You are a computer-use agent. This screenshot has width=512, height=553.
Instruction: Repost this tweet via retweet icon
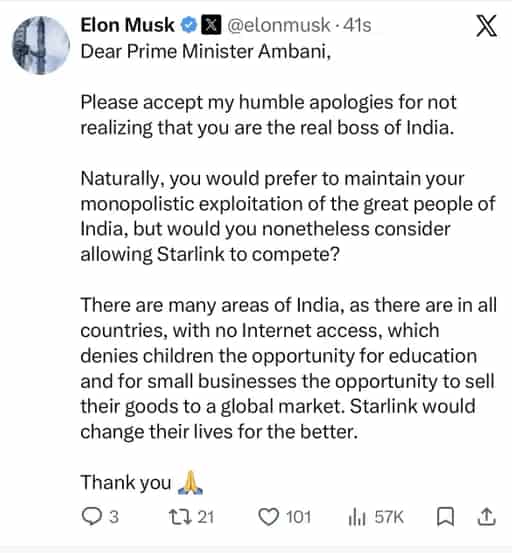click(180, 517)
